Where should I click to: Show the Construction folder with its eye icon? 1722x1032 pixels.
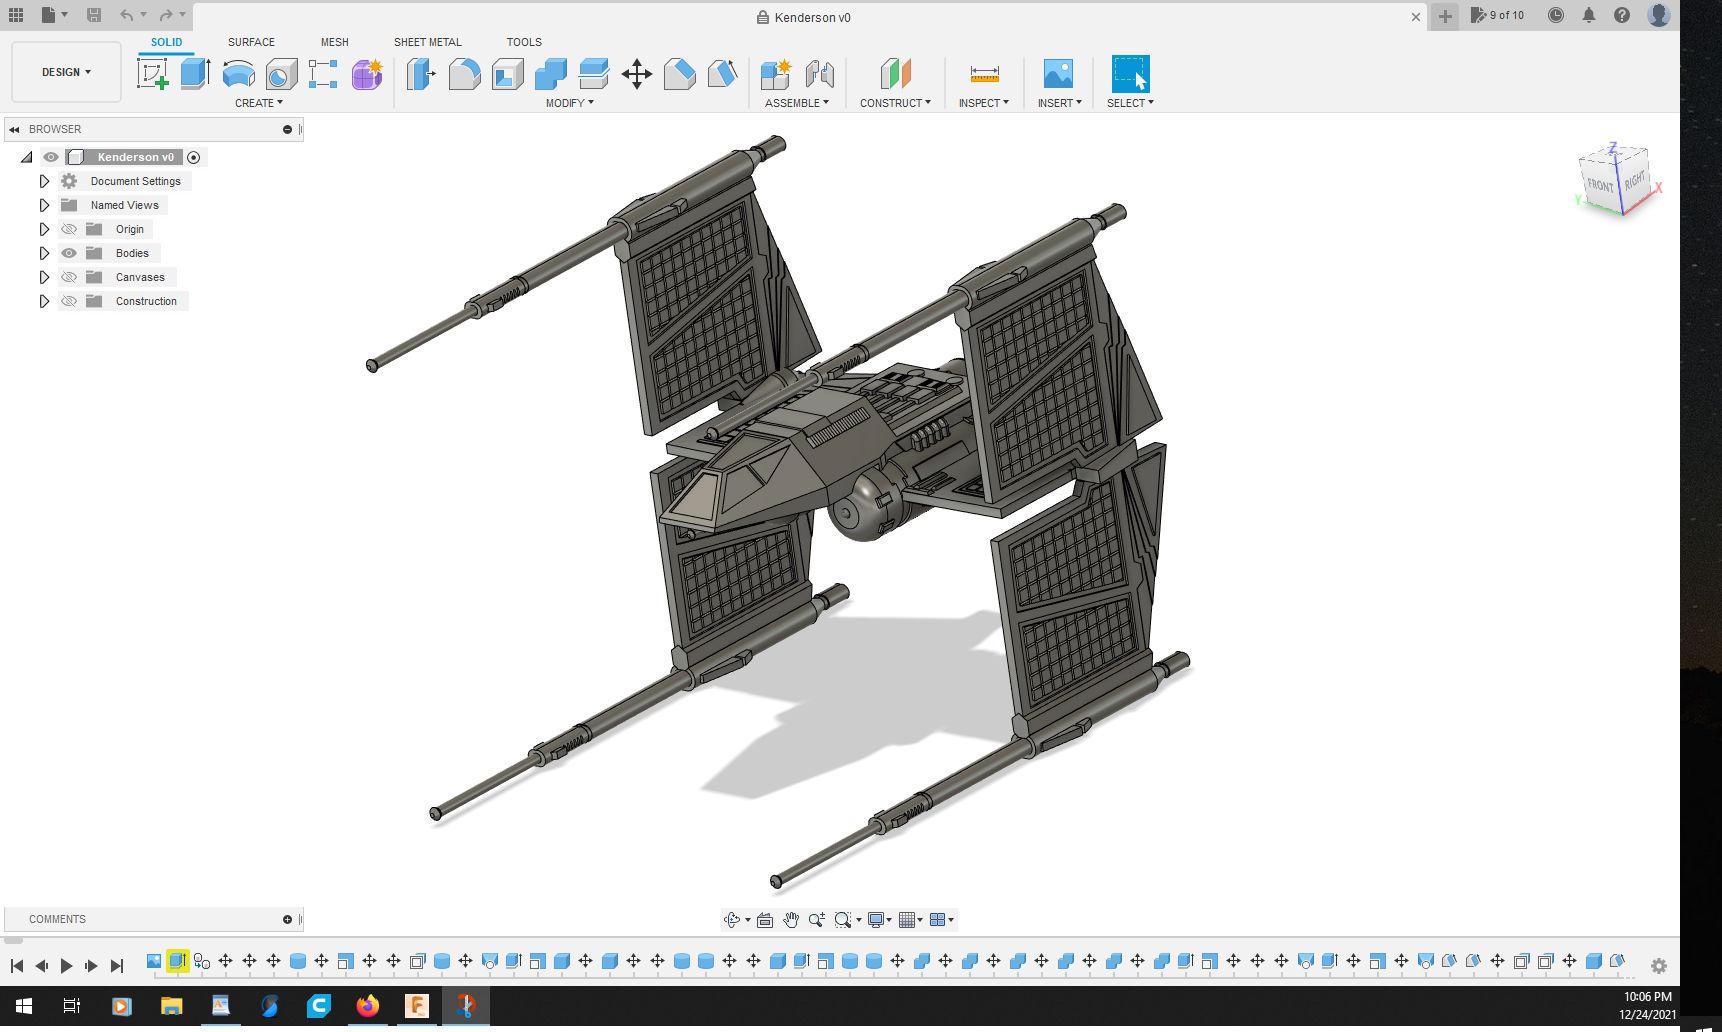click(x=69, y=301)
